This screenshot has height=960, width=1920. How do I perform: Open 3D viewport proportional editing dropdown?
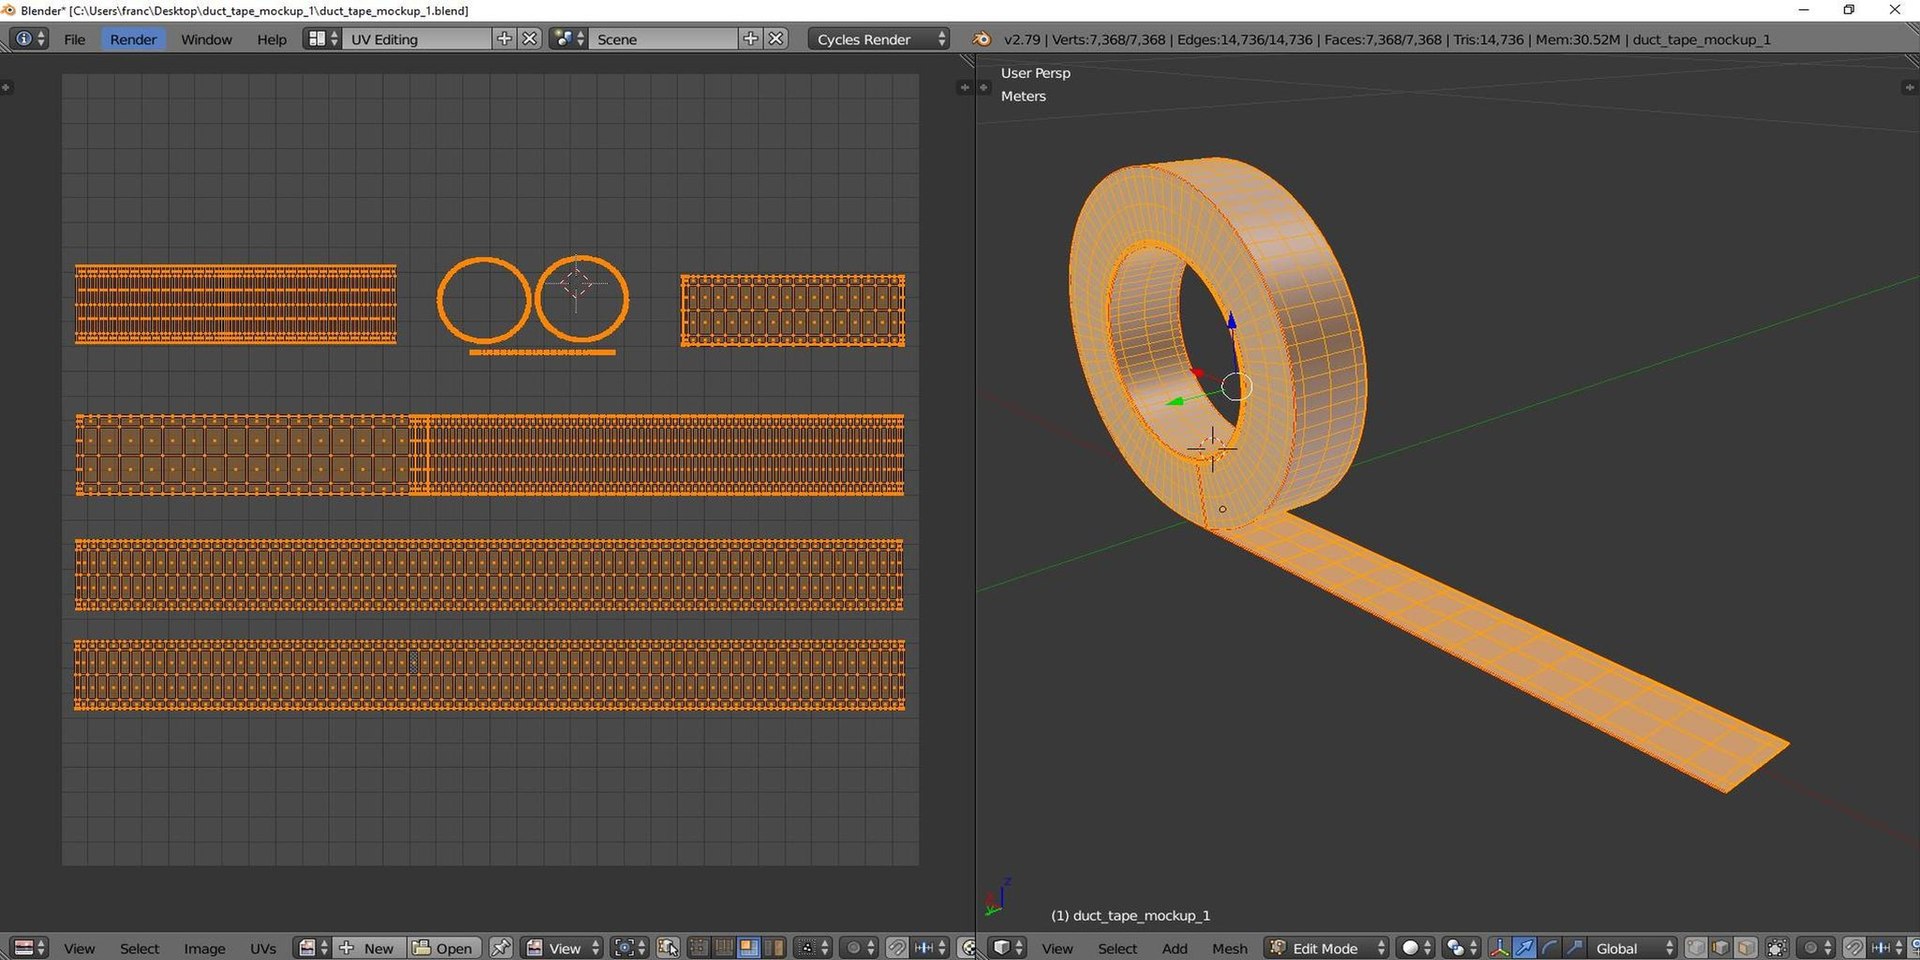click(x=1817, y=948)
